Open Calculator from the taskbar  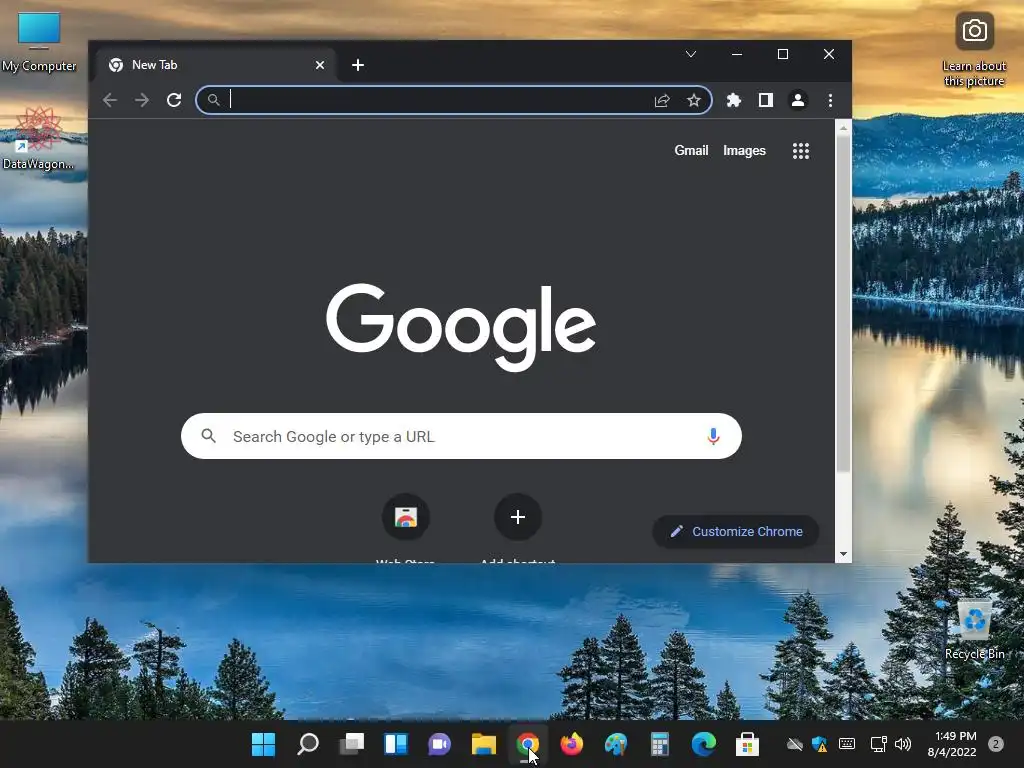660,744
